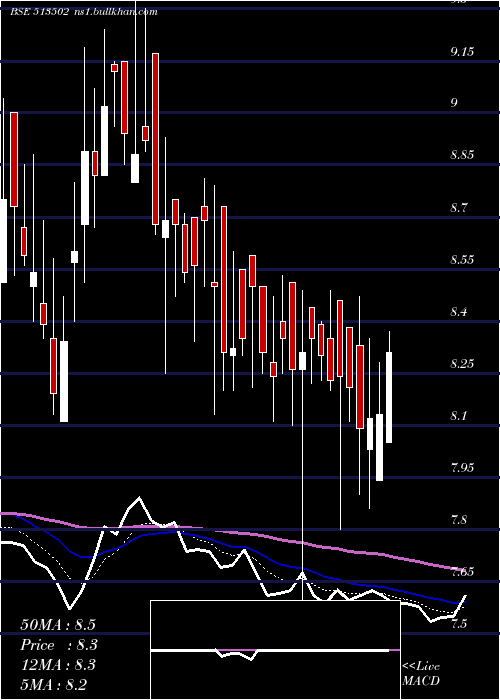Click the 5MA : 8.2 legend entry
The width and height of the screenshot is (500, 700).
click(54, 684)
